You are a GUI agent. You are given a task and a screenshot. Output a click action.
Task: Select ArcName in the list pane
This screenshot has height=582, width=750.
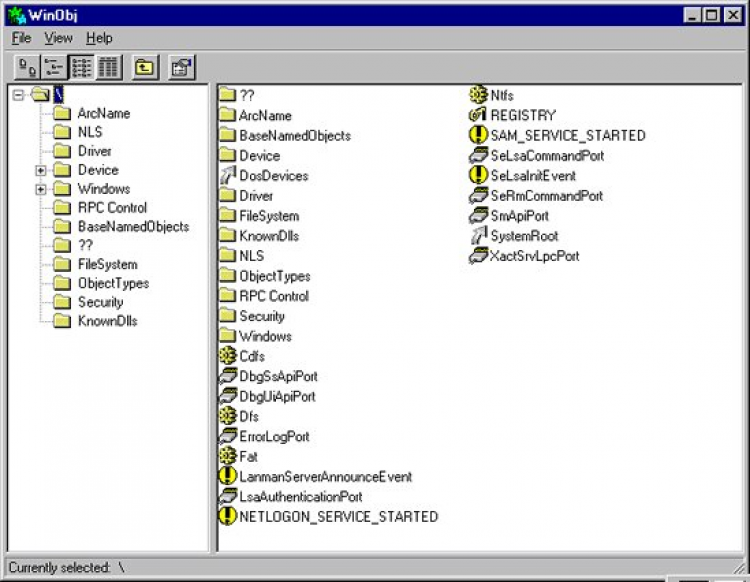[x=265, y=116]
